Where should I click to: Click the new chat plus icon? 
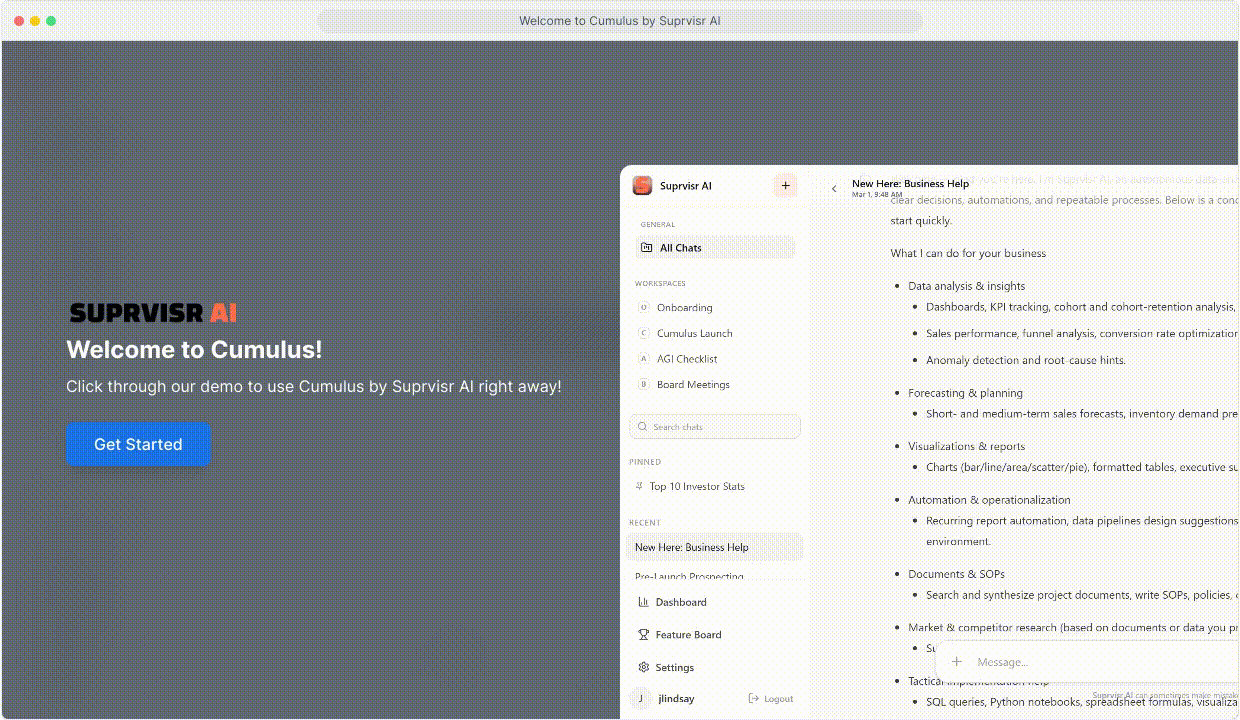(x=785, y=186)
